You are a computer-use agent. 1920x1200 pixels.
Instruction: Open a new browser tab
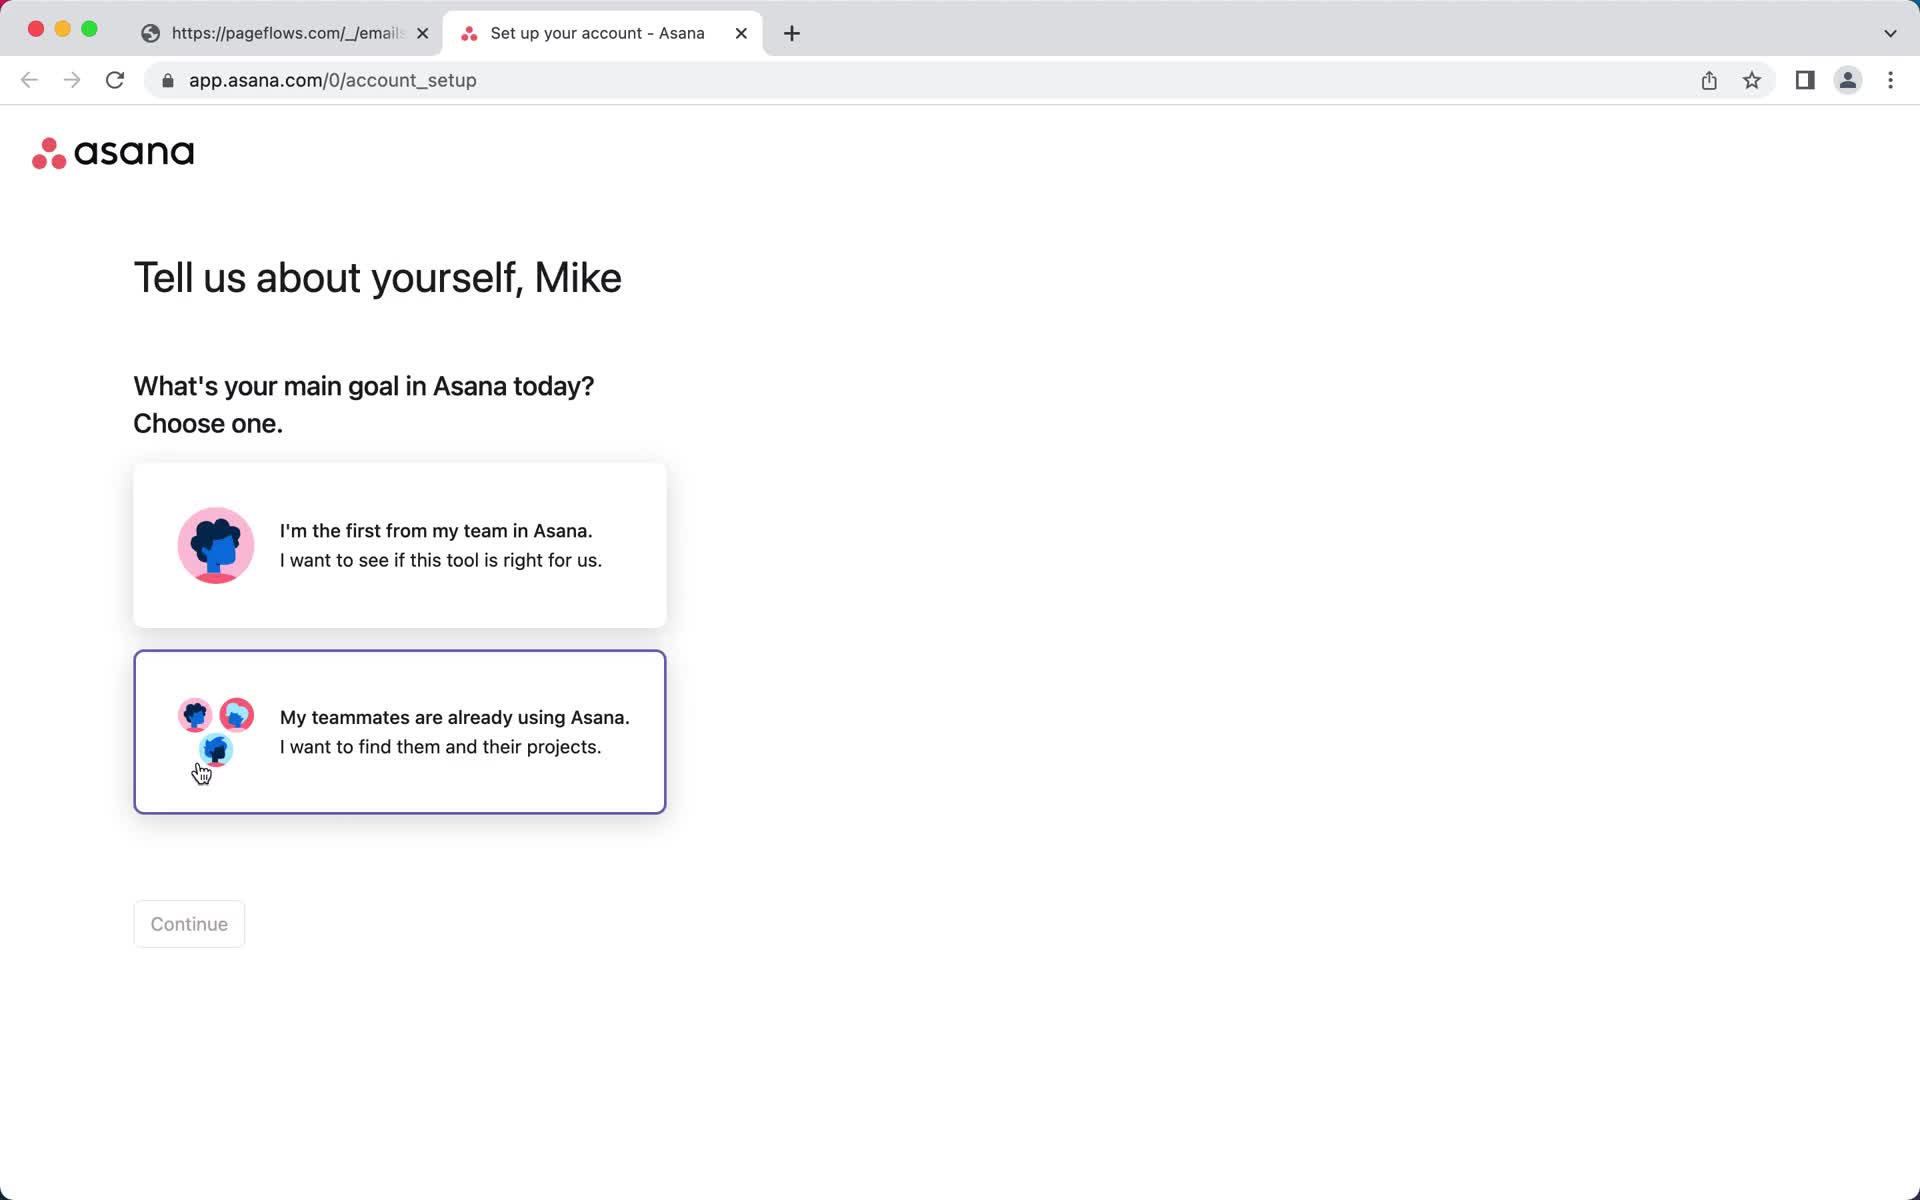(x=792, y=33)
